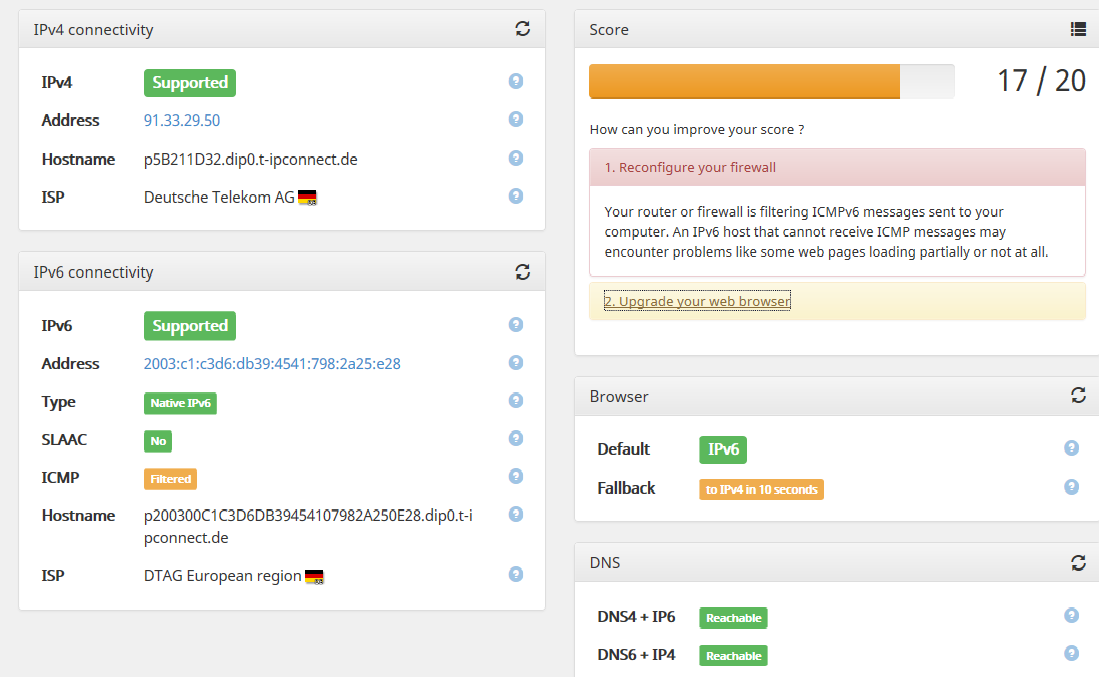
Task: Refresh the IPv6 connectivity panel
Action: (522, 271)
